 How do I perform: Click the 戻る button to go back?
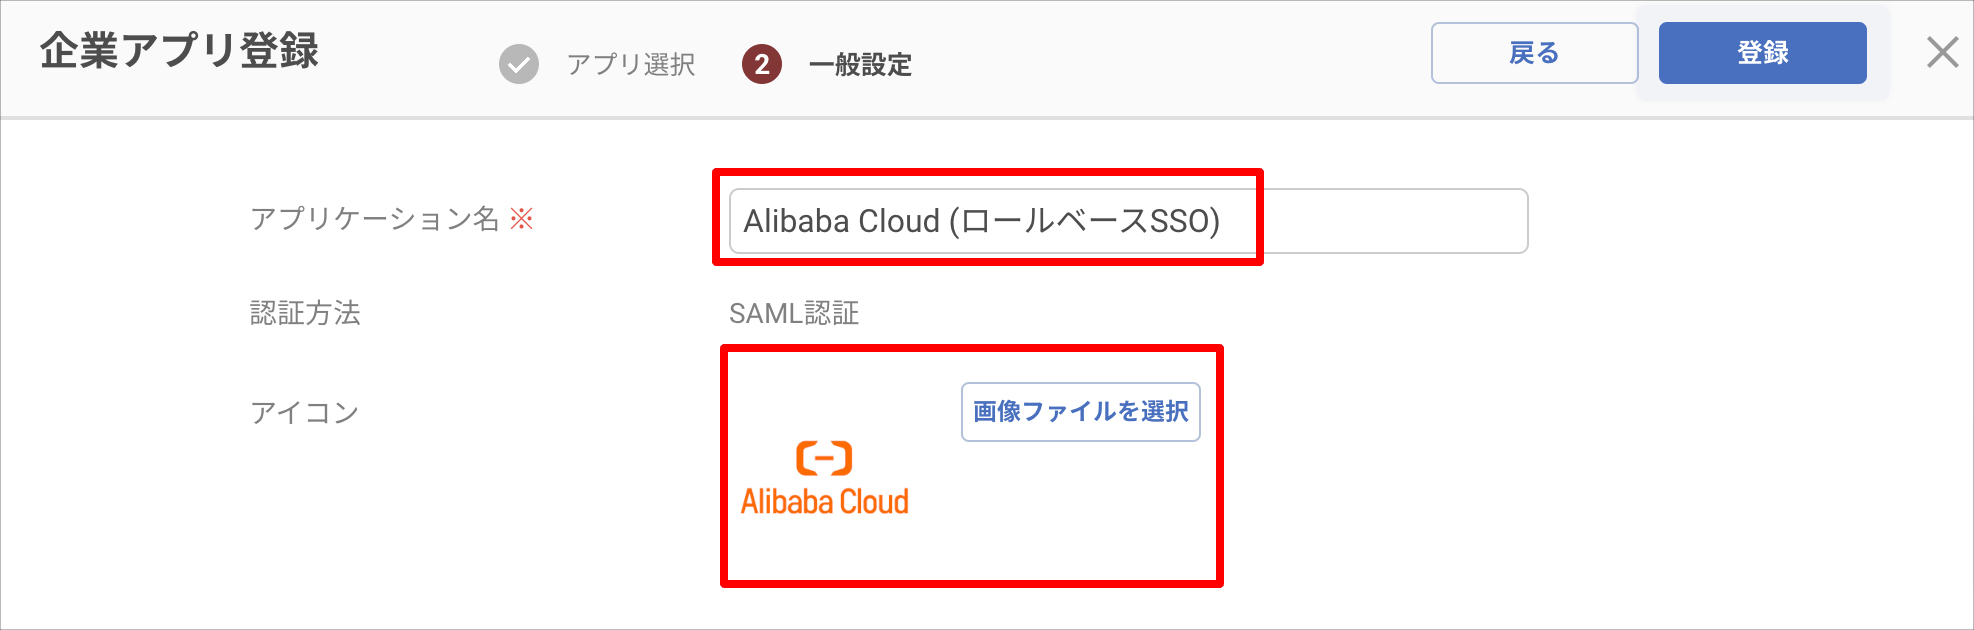[1535, 53]
